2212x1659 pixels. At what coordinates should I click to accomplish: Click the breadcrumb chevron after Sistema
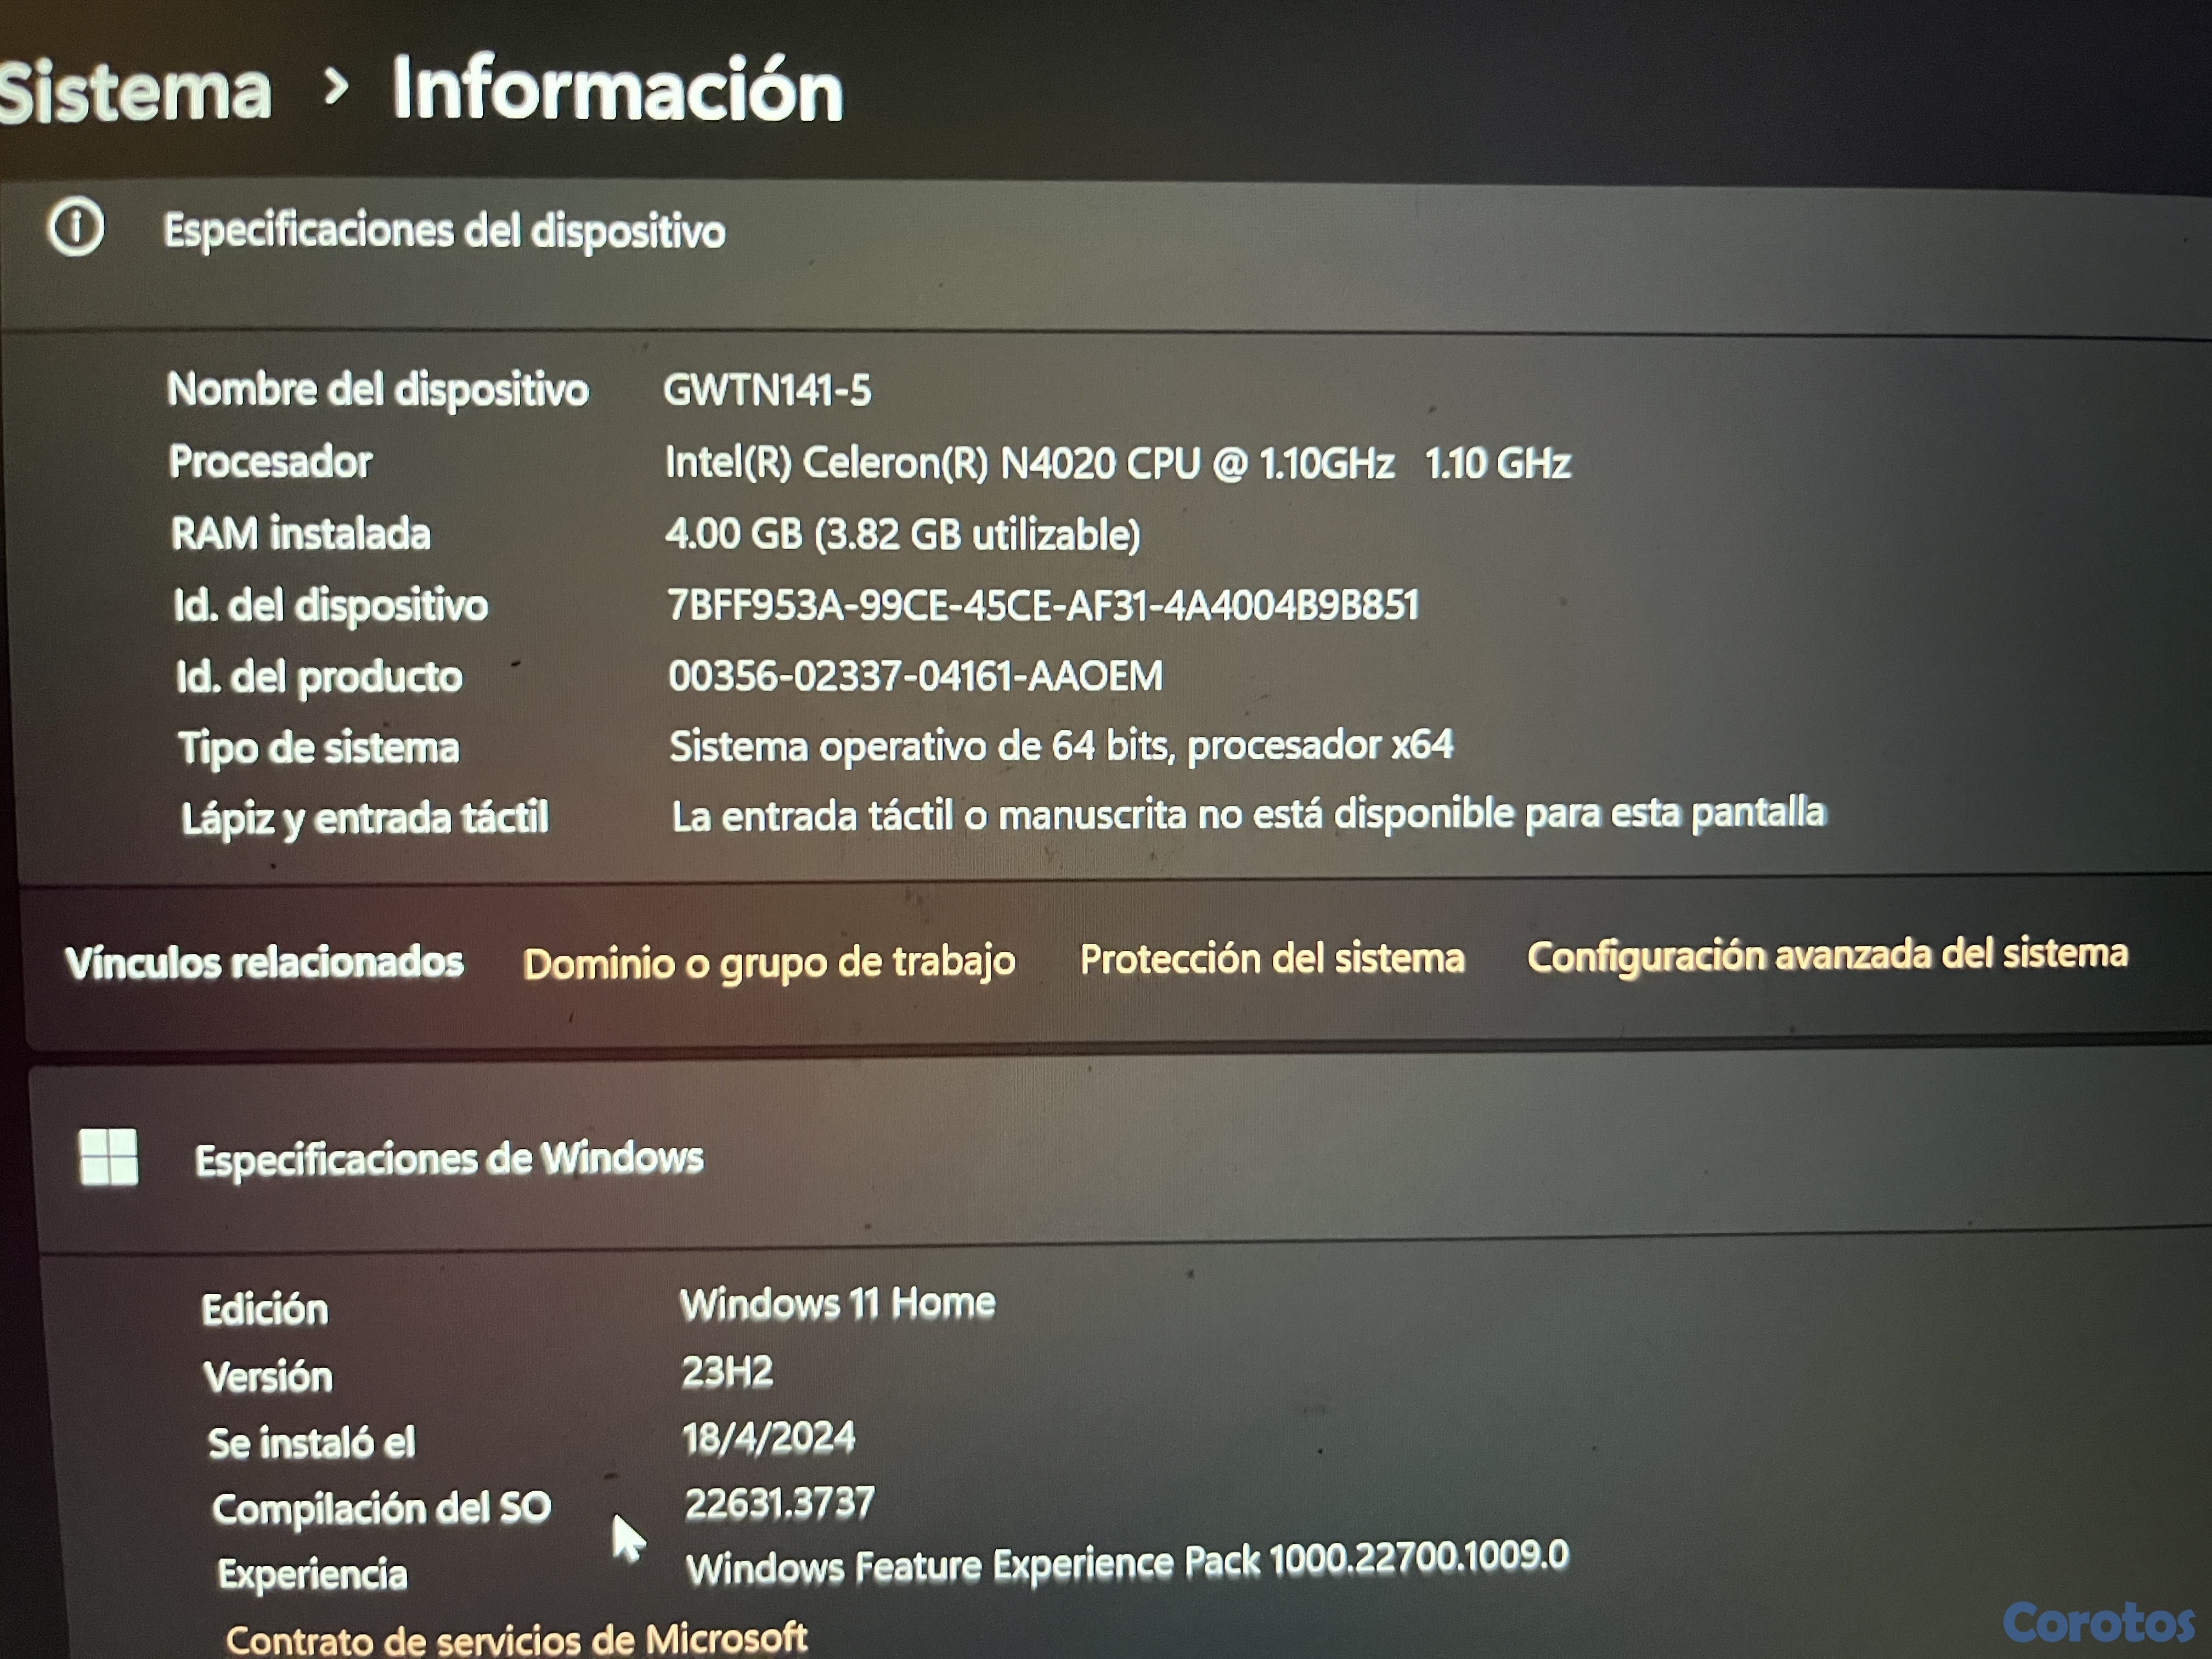point(336,88)
